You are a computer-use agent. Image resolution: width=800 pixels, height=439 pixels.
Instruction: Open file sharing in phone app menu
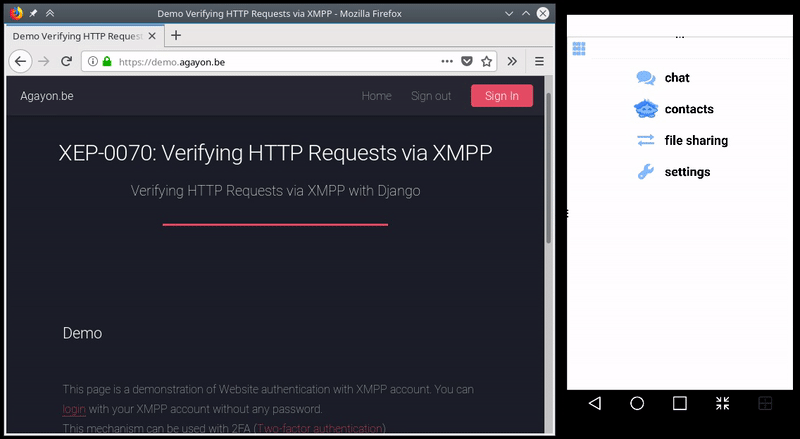coord(696,140)
